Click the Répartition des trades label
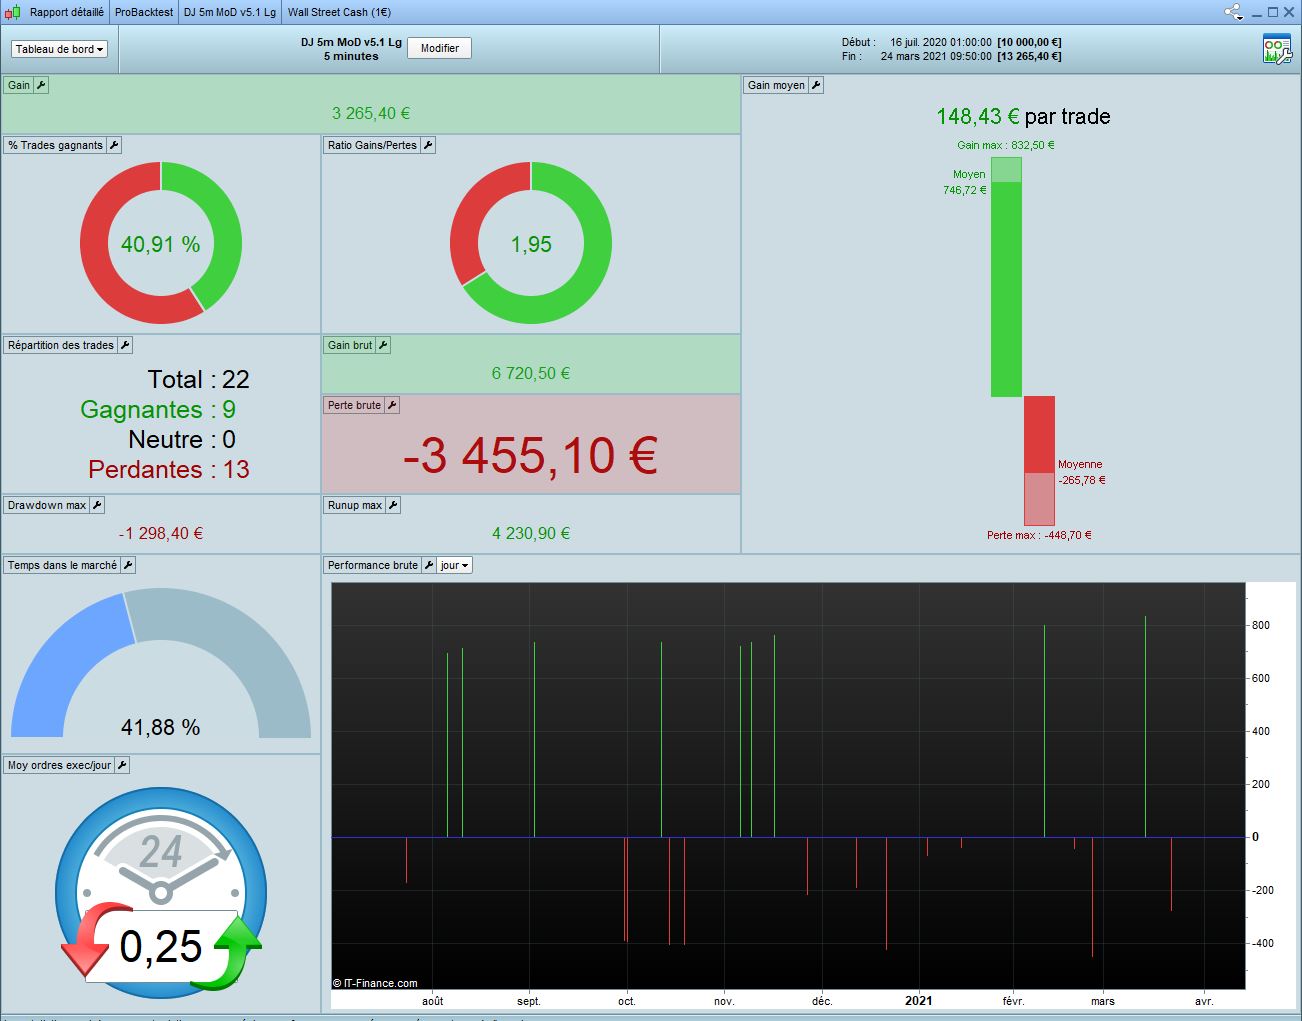This screenshot has width=1302, height=1021. click(x=61, y=345)
